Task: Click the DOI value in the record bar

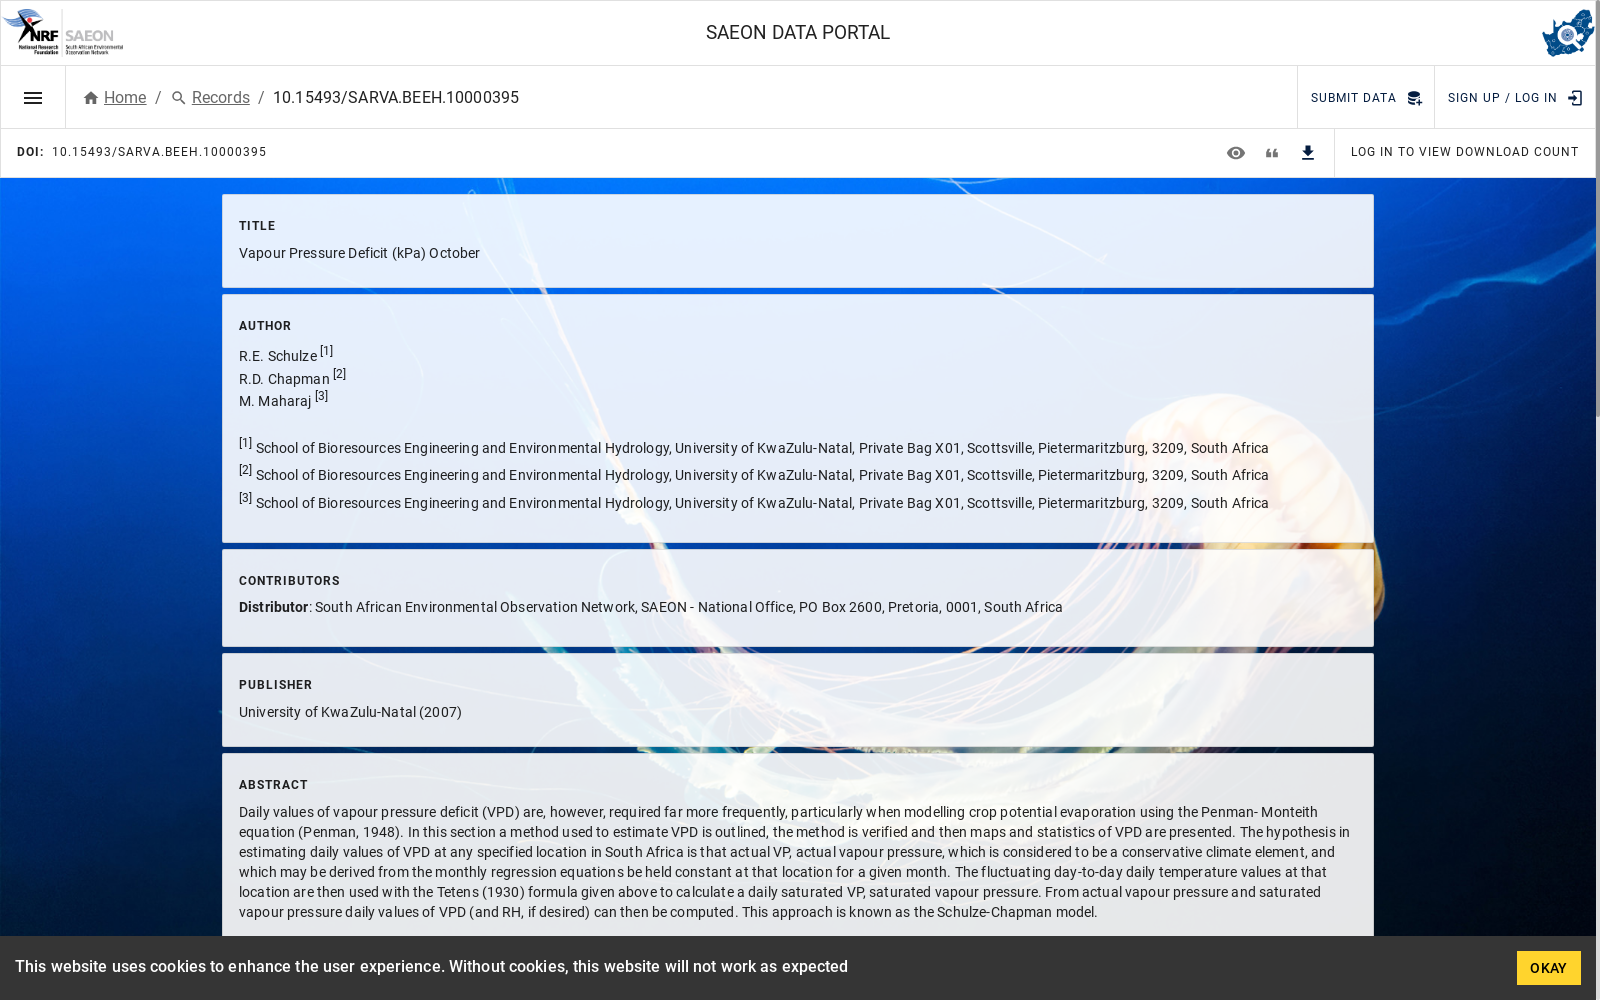Action: 159,153
